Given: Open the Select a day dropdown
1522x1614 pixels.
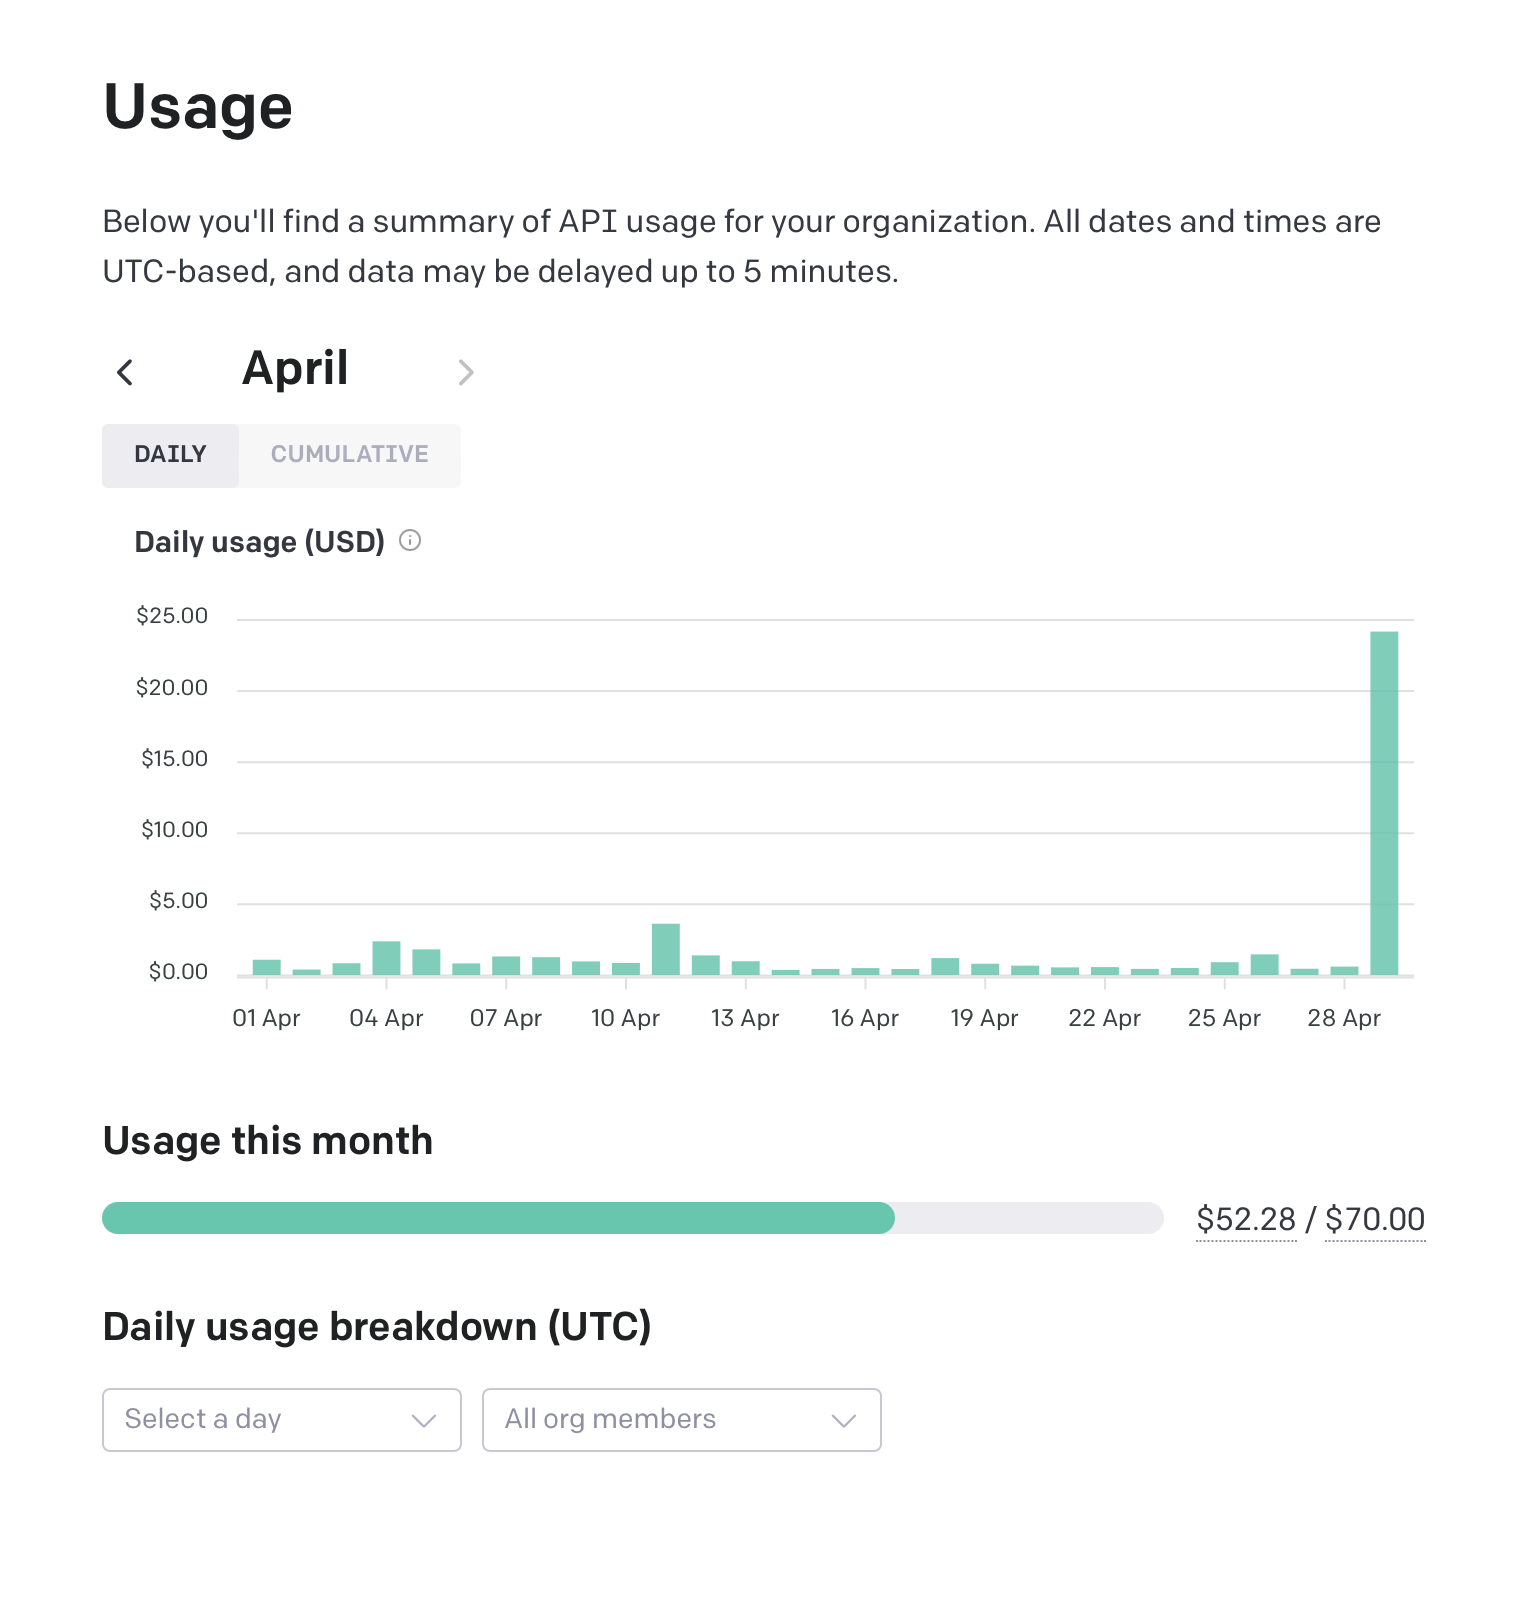Looking at the screenshot, I should click(281, 1419).
